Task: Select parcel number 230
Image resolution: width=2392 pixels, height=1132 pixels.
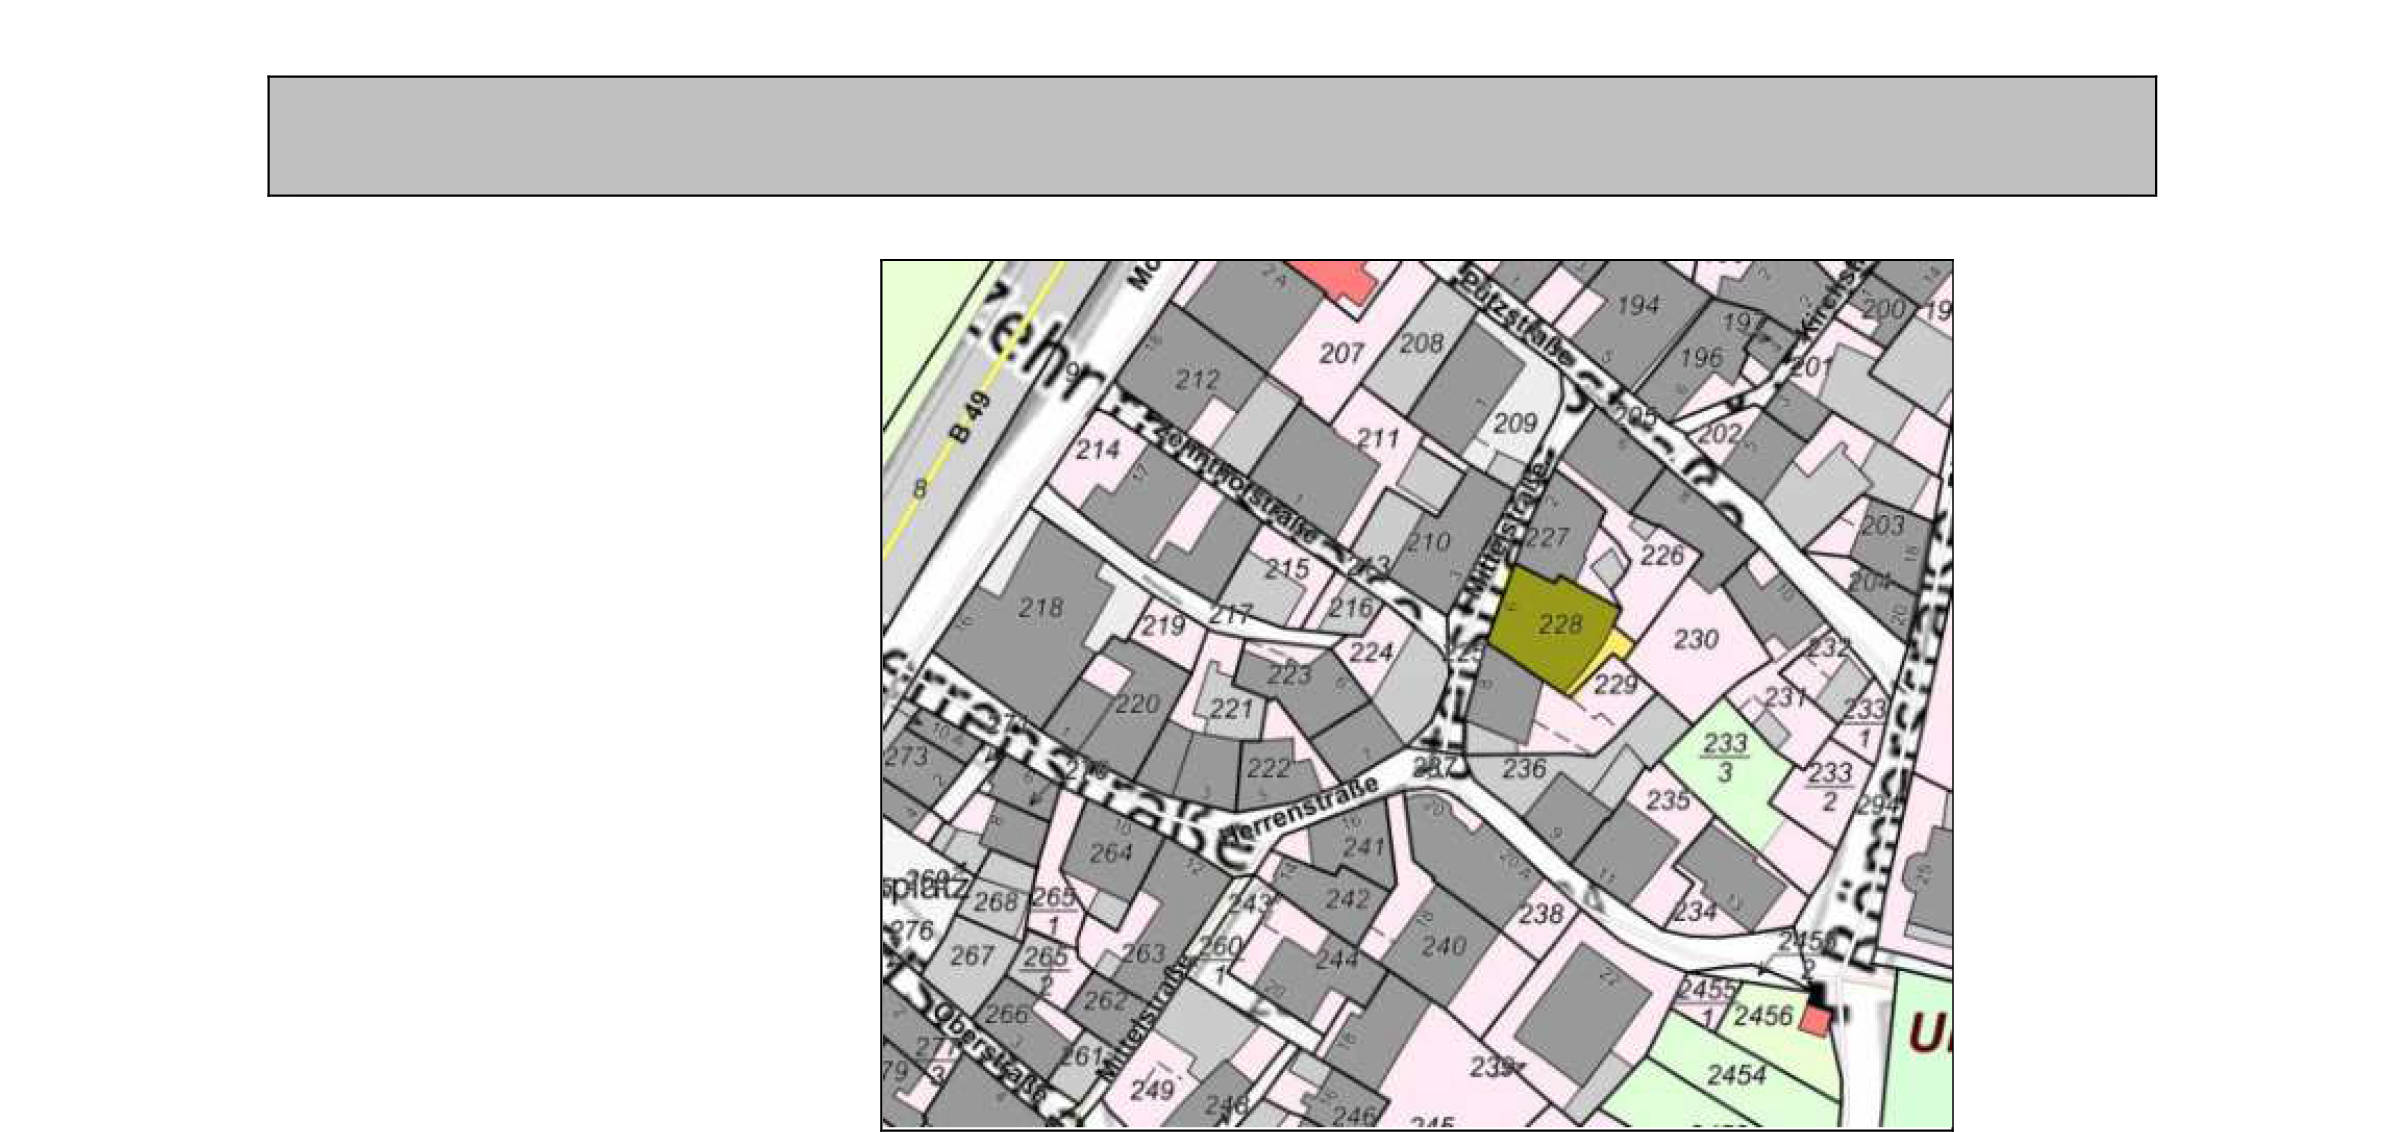Action: [x=1696, y=639]
